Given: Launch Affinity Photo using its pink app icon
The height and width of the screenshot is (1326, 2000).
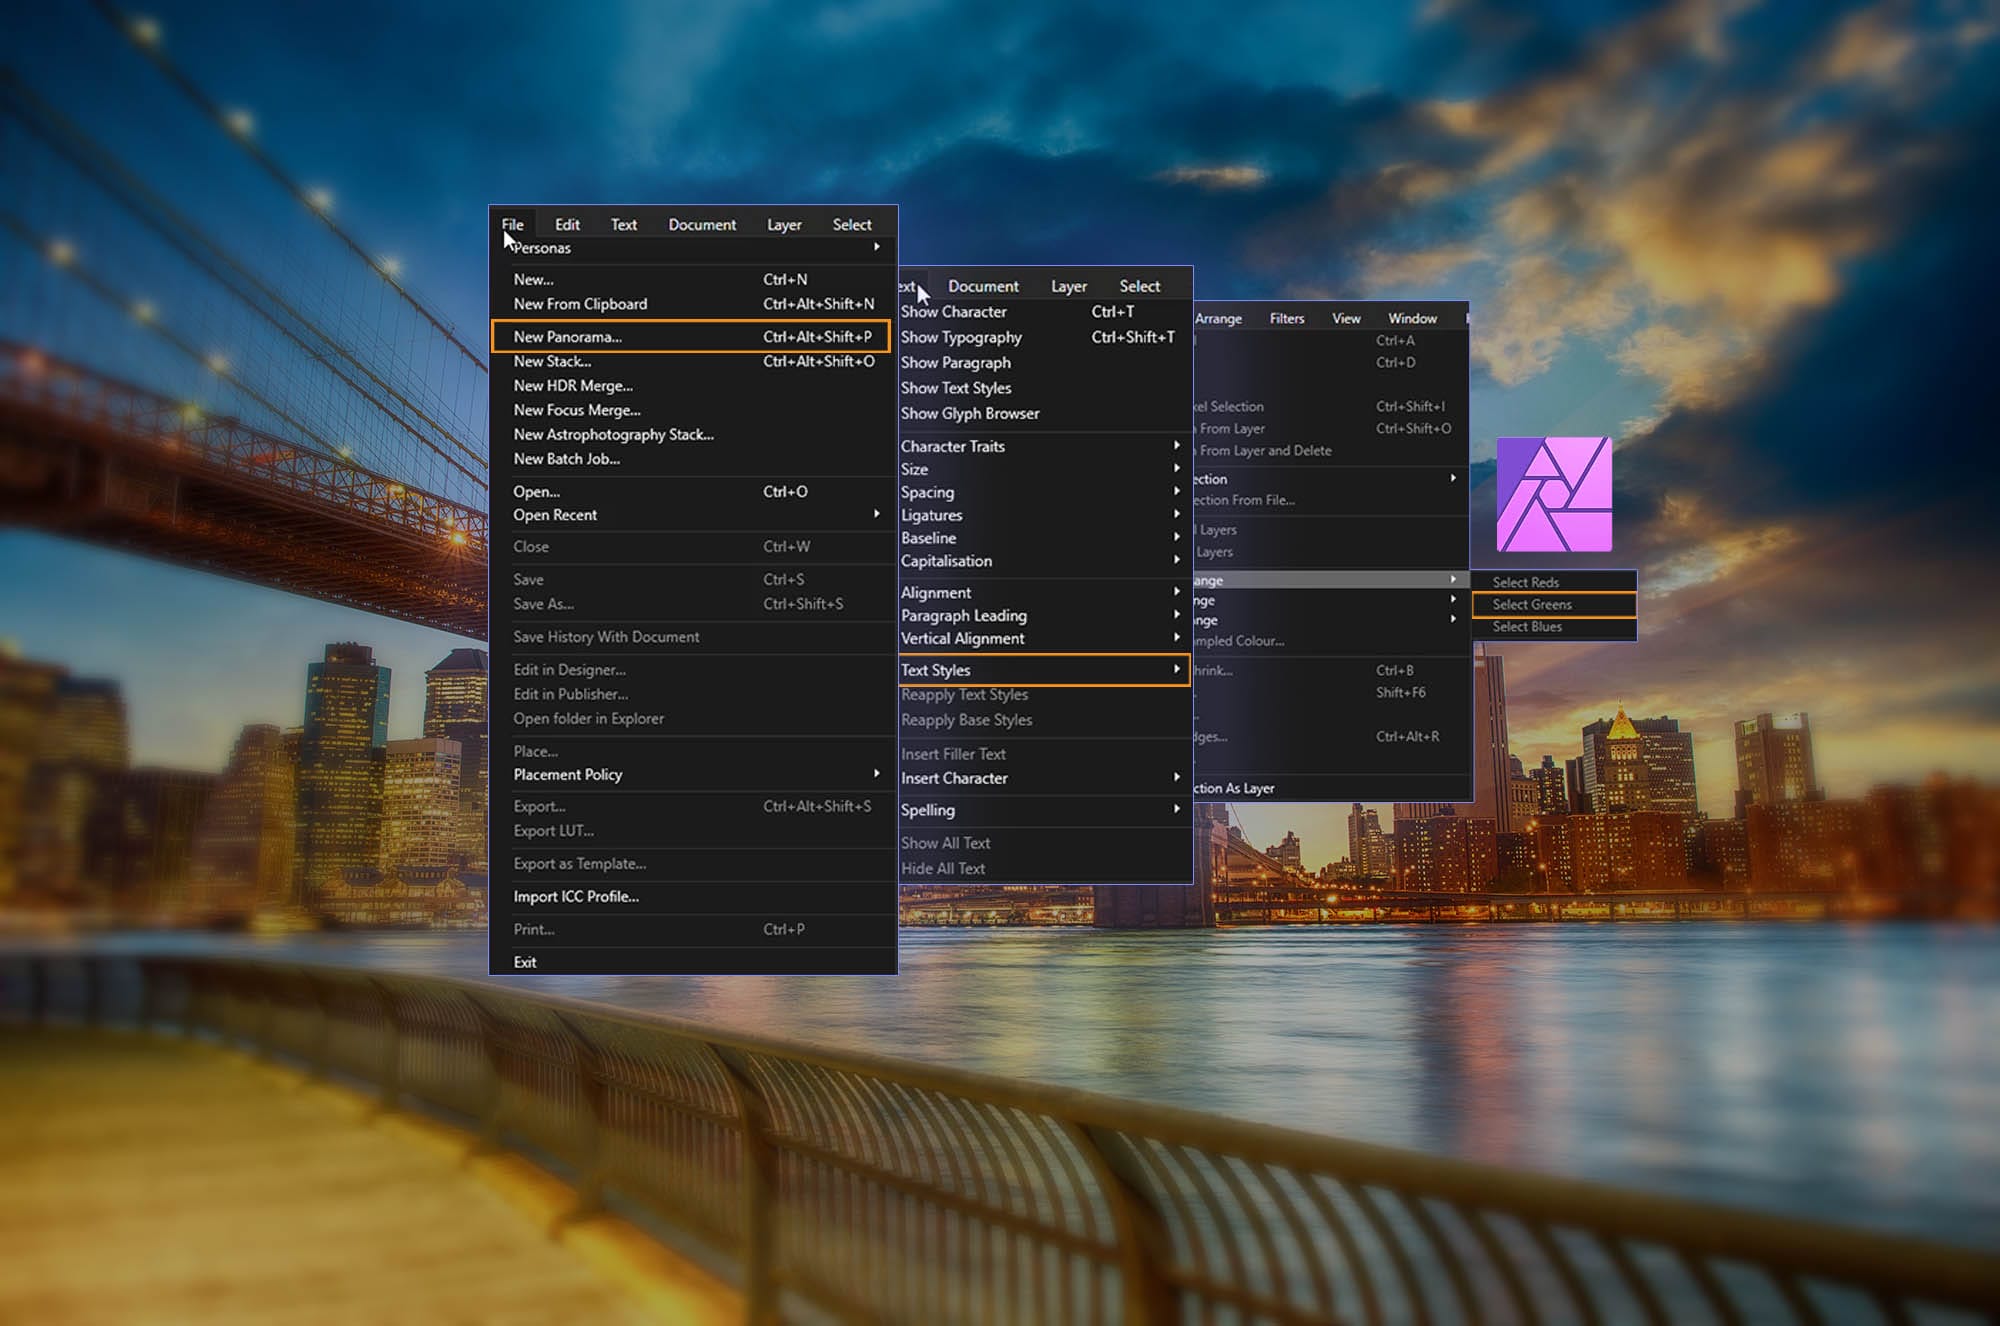Looking at the screenshot, I should (1553, 495).
